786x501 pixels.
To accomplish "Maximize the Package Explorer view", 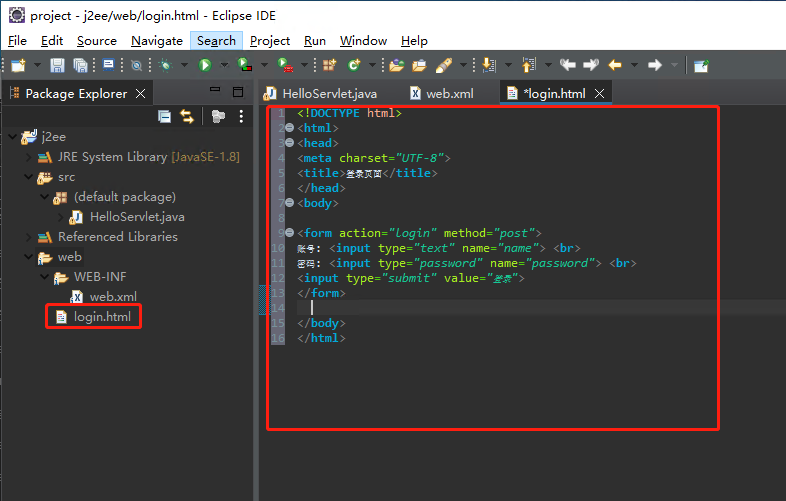I will click(x=238, y=92).
